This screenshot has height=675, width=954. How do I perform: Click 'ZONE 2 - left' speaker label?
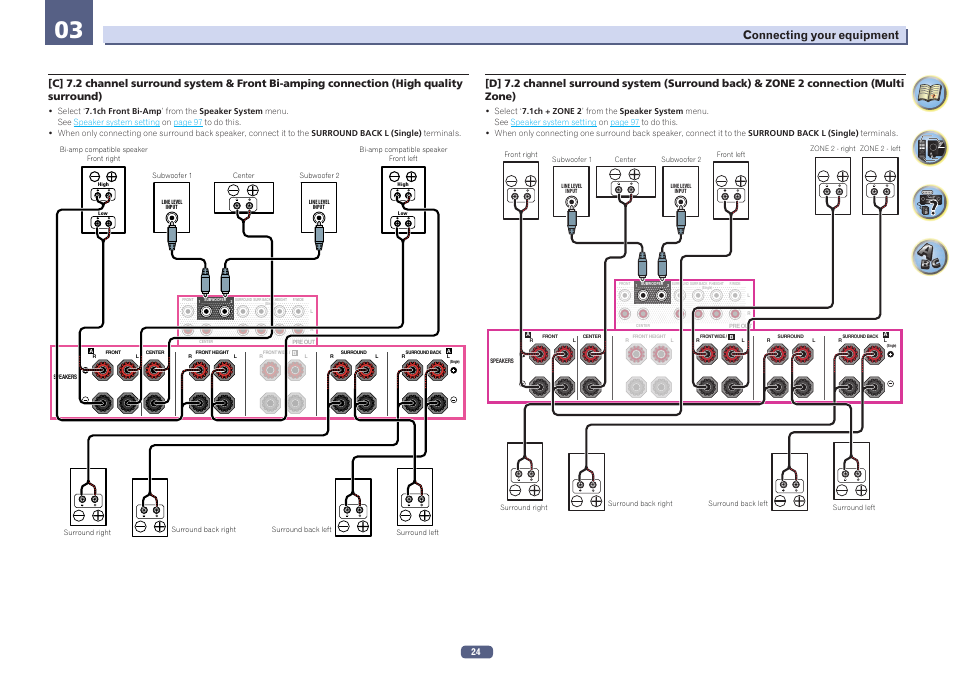tap(880, 149)
